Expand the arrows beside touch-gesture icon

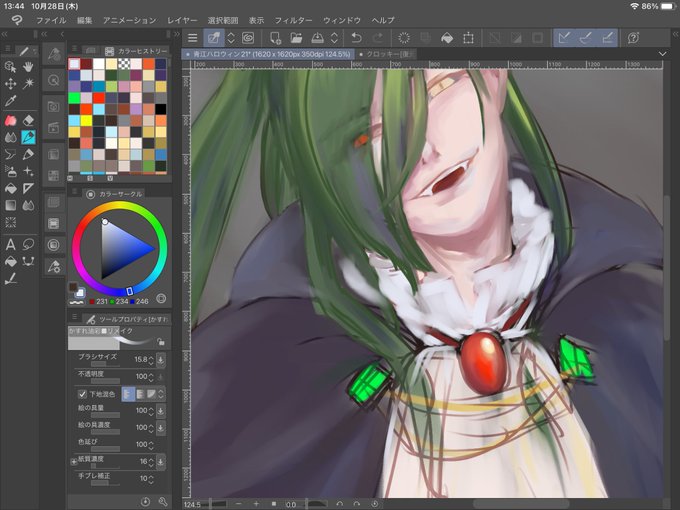tap(231, 38)
